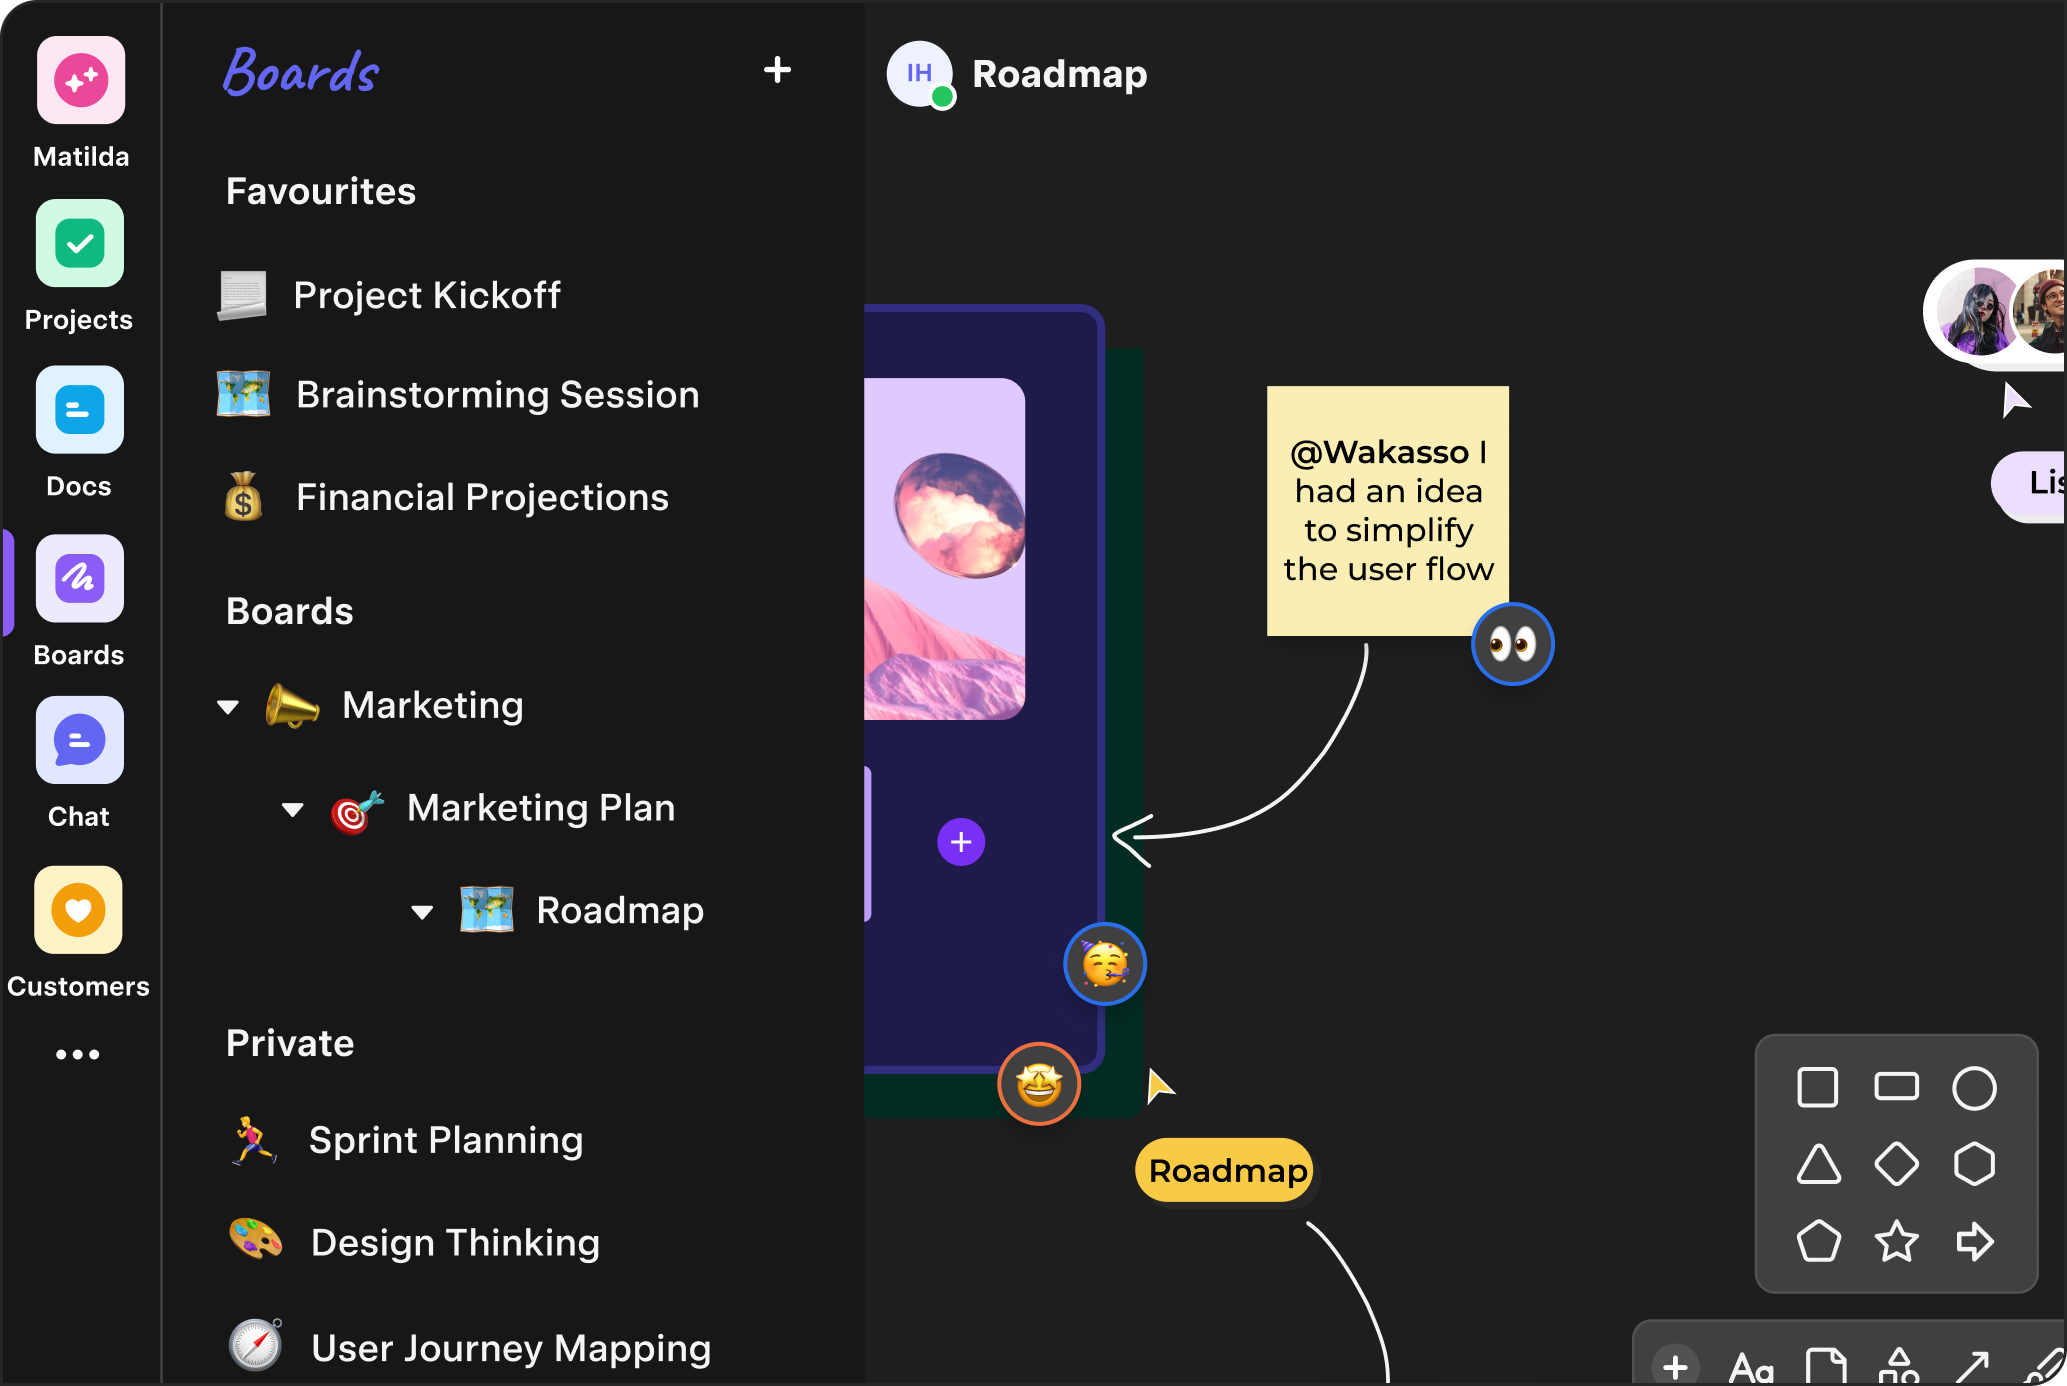Add a new board with plus button
Image resolution: width=2067 pixels, height=1386 pixels.
click(x=777, y=70)
